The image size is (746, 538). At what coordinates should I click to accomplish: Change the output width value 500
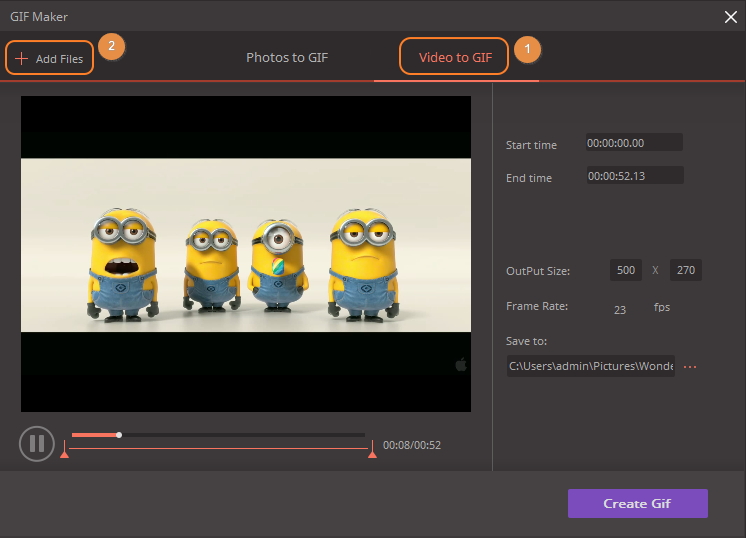tap(626, 270)
